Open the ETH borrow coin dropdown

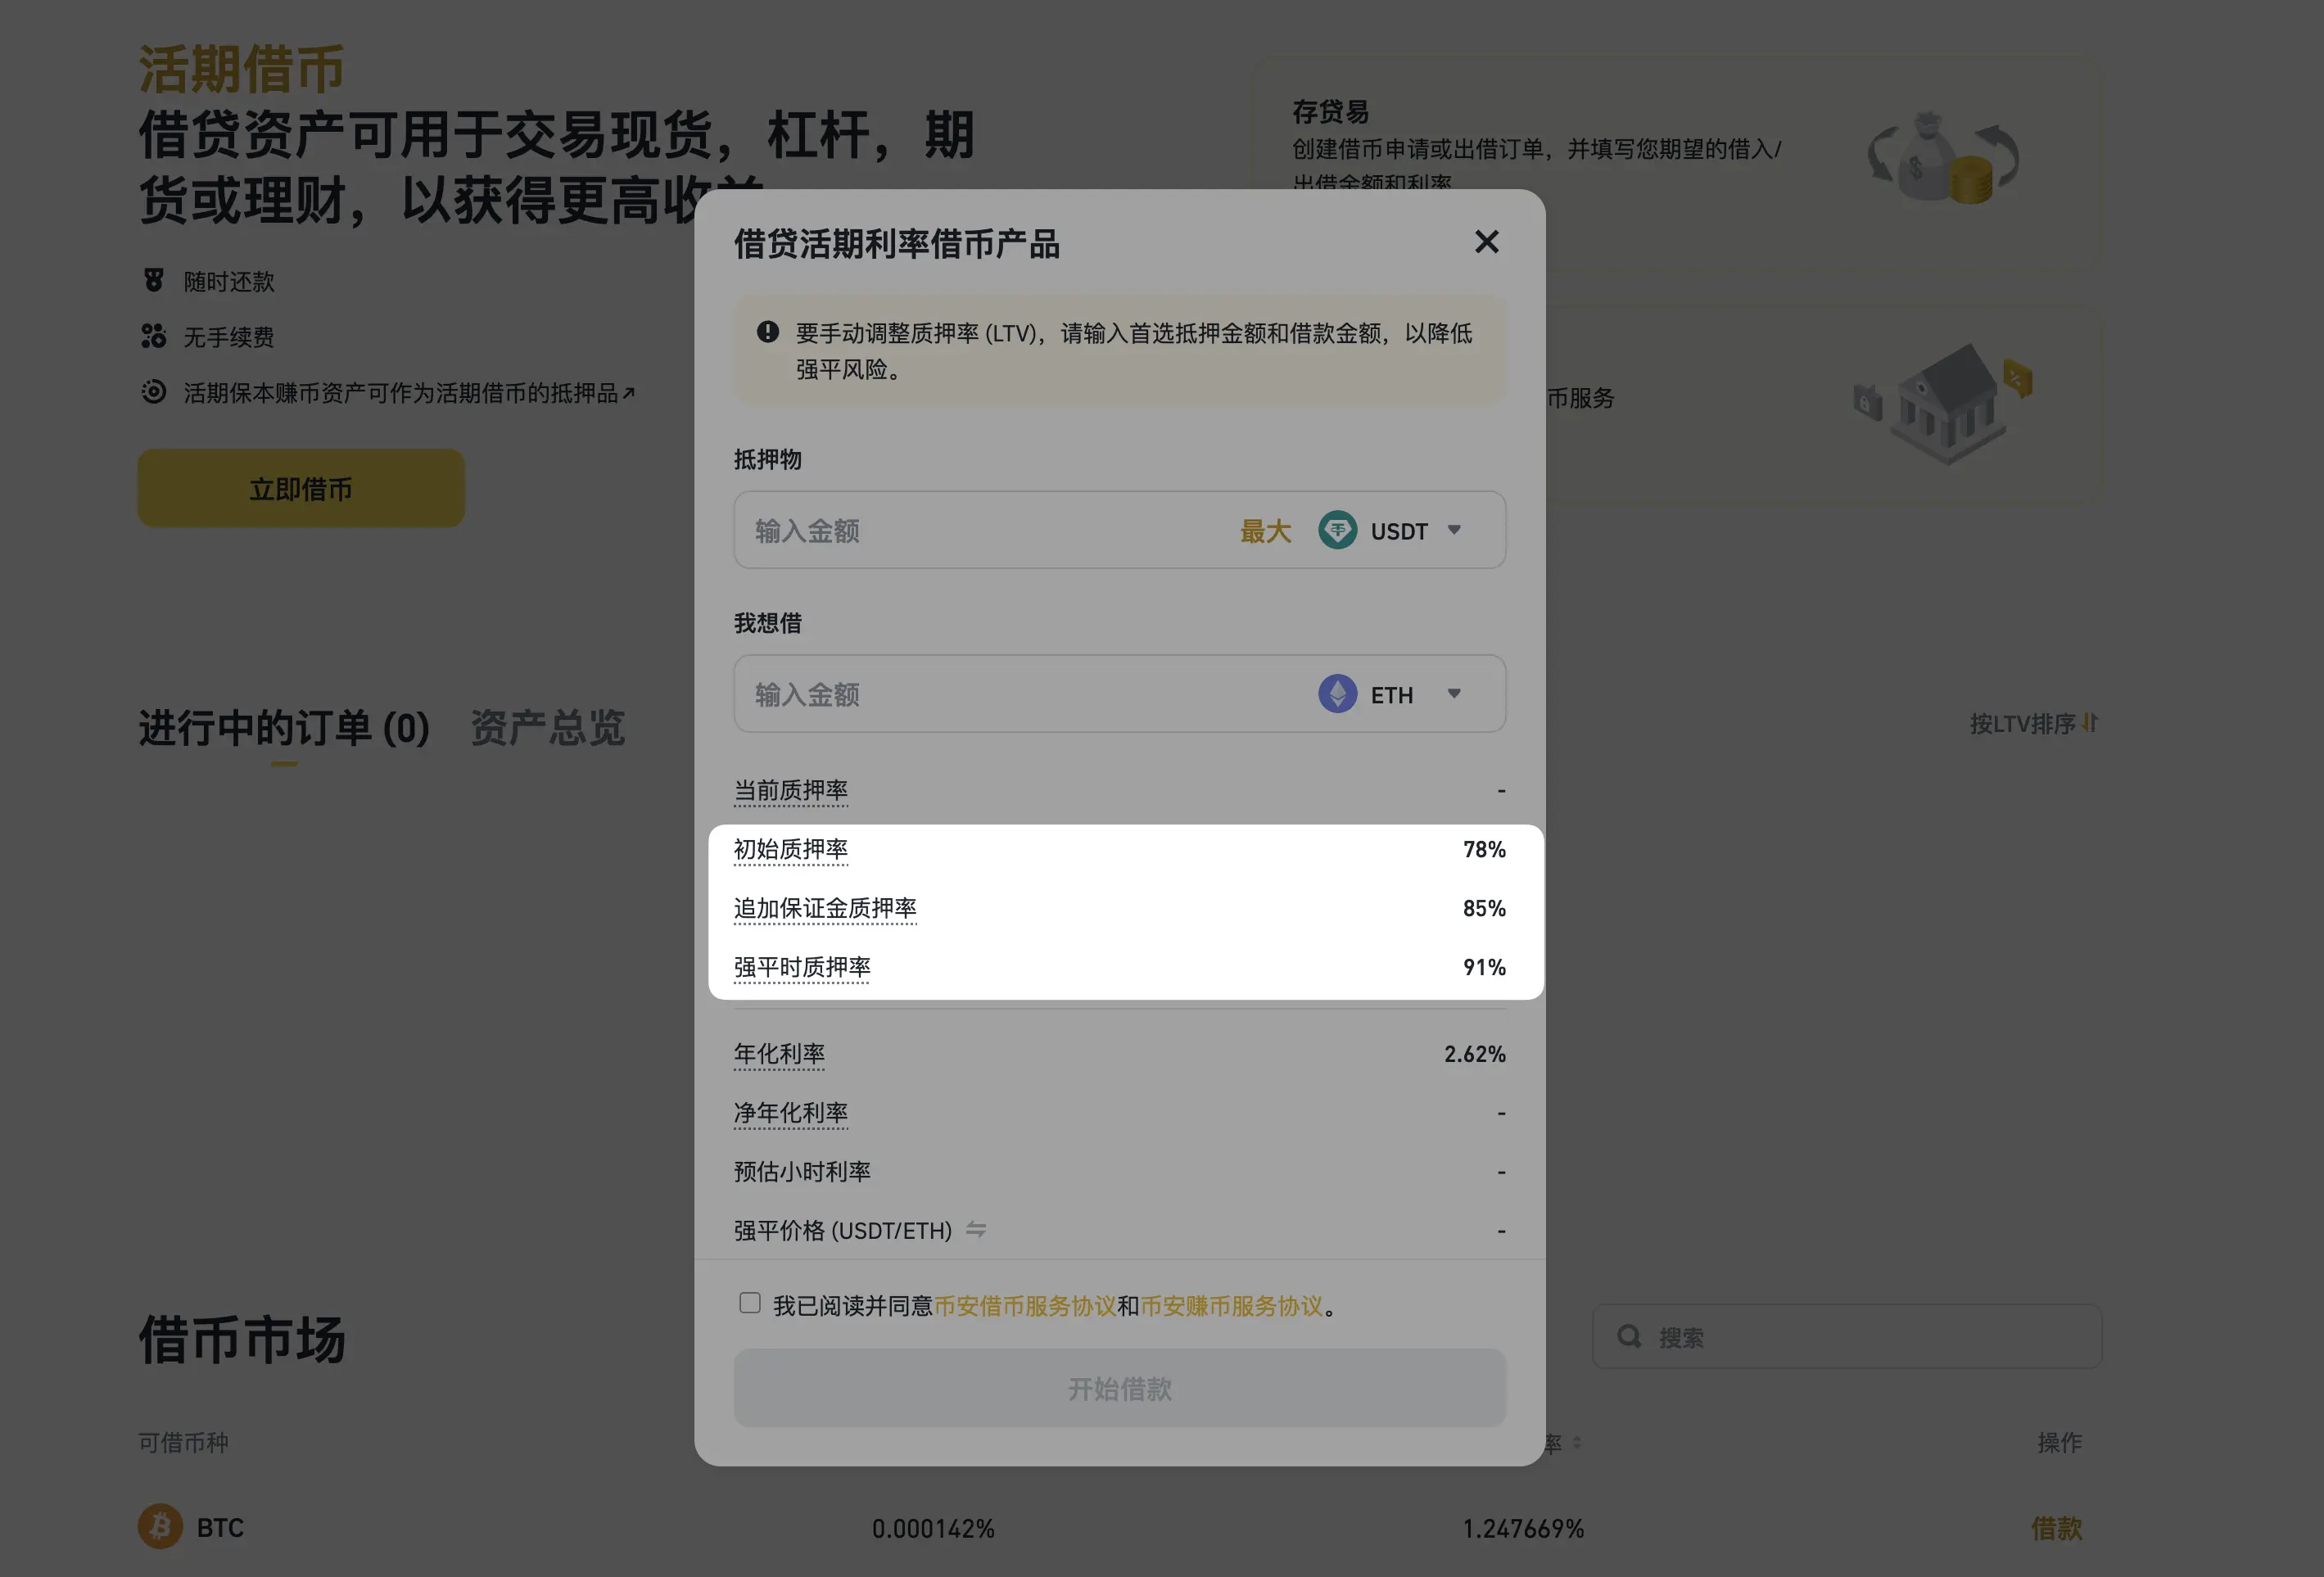pos(1454,694)
